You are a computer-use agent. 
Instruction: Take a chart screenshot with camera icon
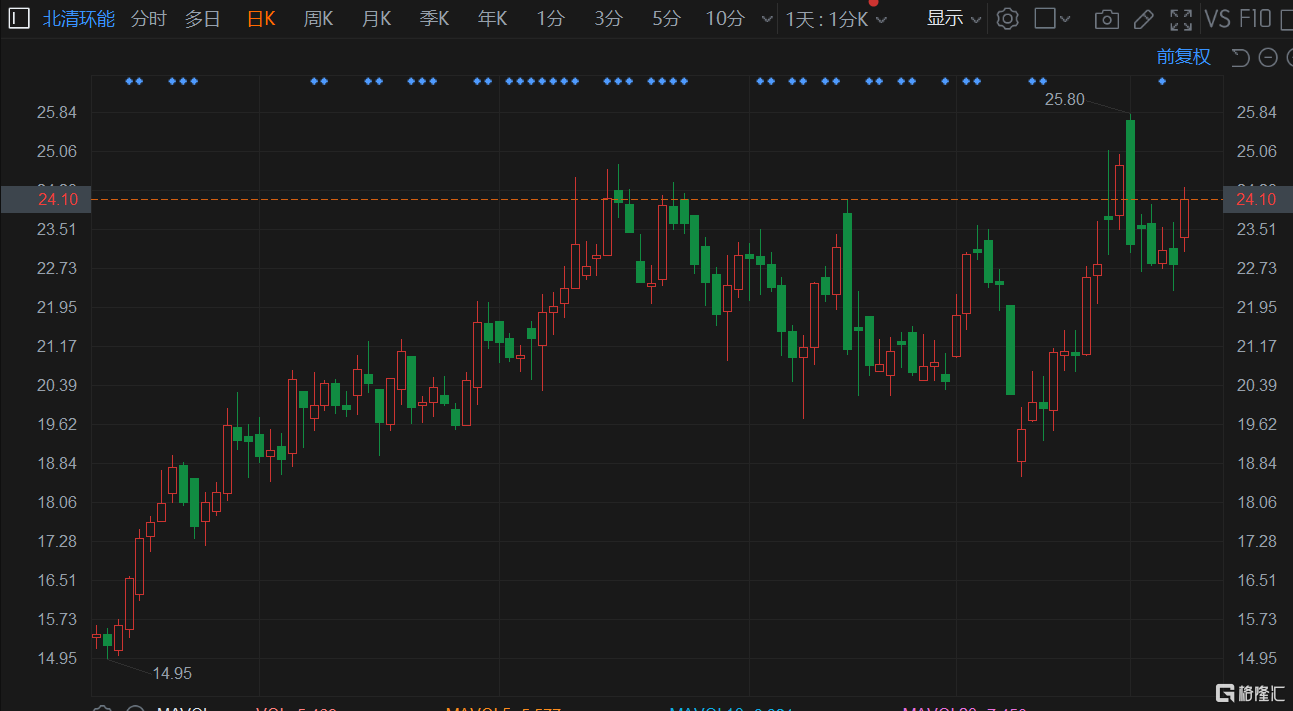pyautogui.click(x=1106, y=19)
